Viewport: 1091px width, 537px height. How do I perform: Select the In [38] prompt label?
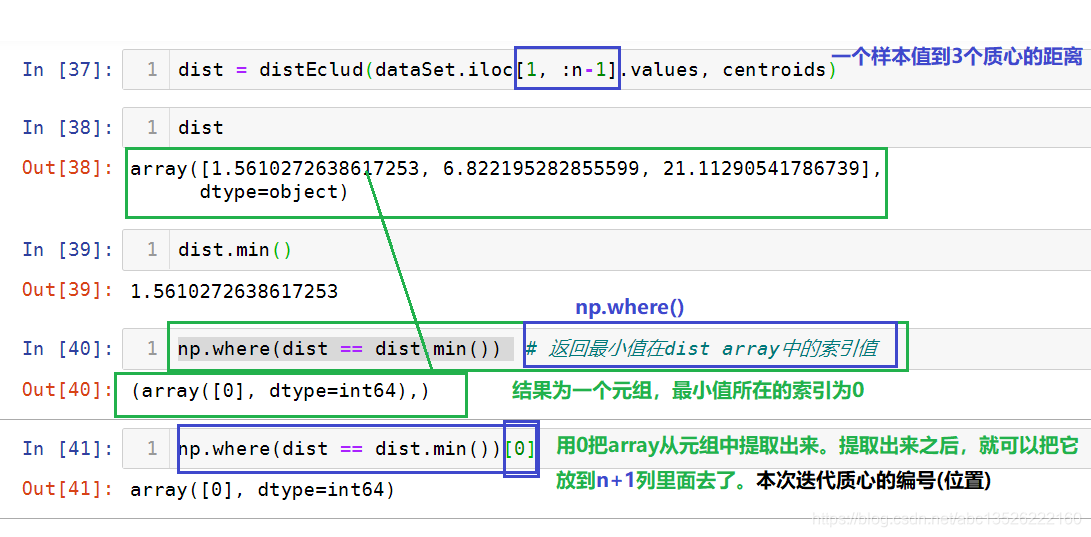67,128
